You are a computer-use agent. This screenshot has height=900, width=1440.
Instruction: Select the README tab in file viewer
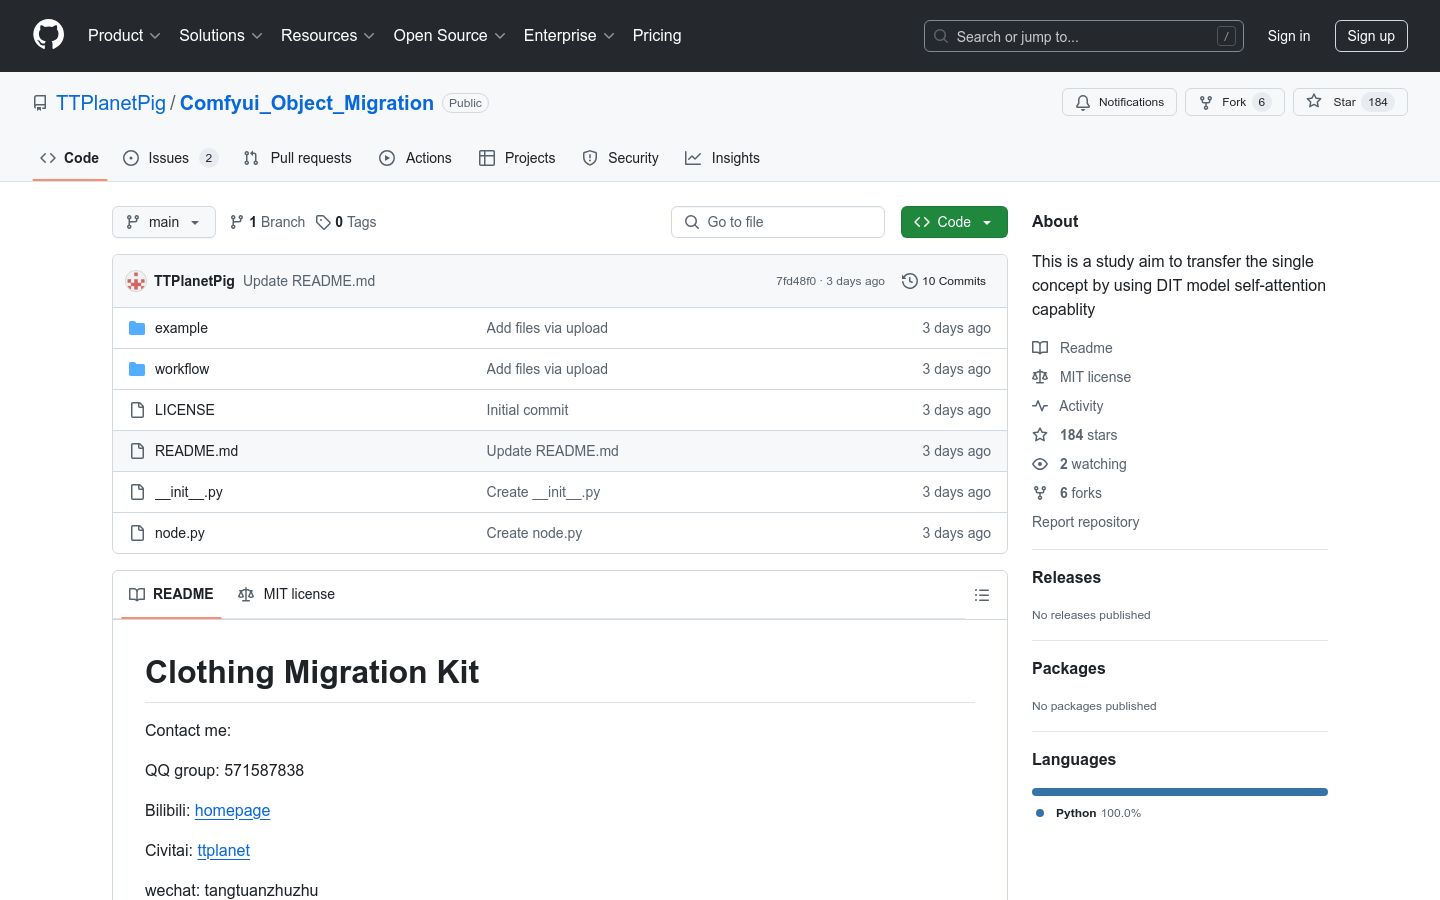click(171, 594)
